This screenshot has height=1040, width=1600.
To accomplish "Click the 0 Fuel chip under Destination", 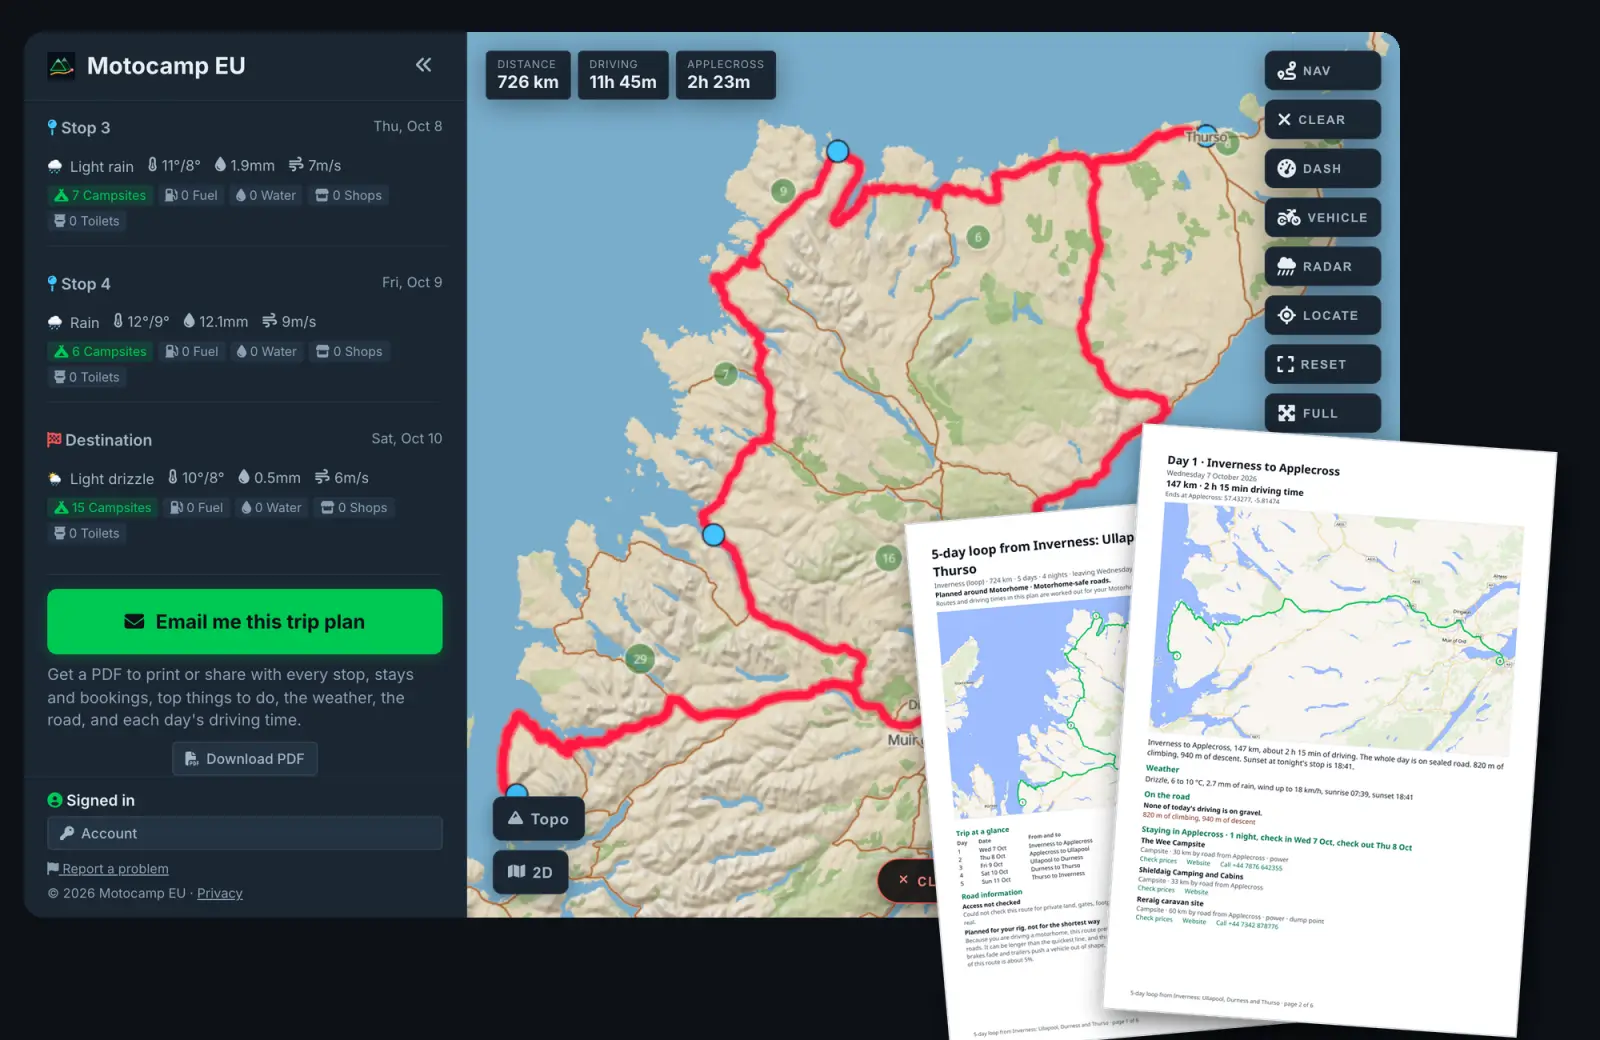I will (x=197, y=508).
